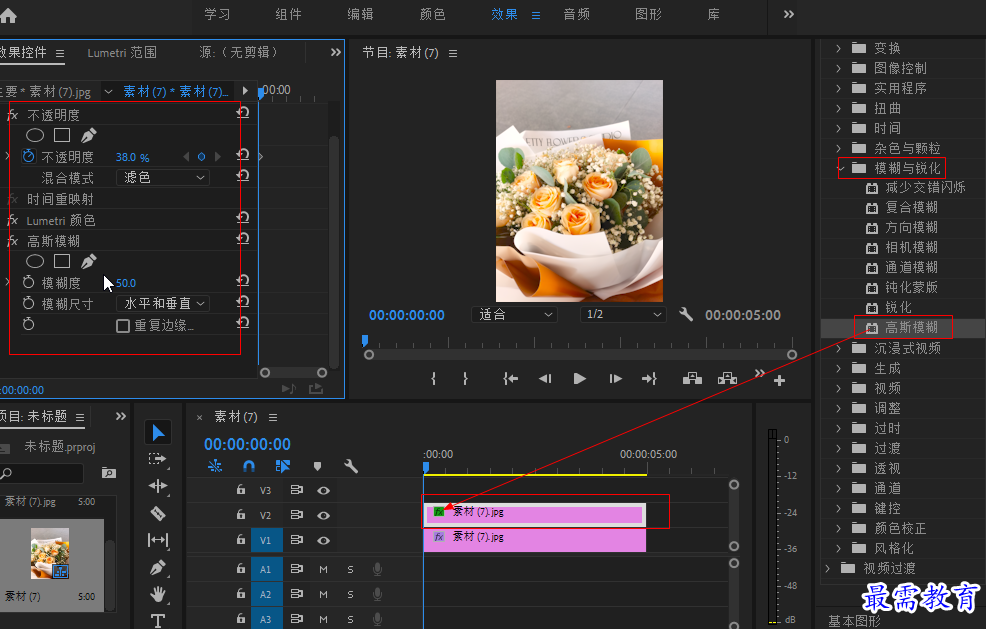Viewport: 986px width, 629px height.
Task: Open the Lumetri 范围 tab
Action: tap(122, 53)
